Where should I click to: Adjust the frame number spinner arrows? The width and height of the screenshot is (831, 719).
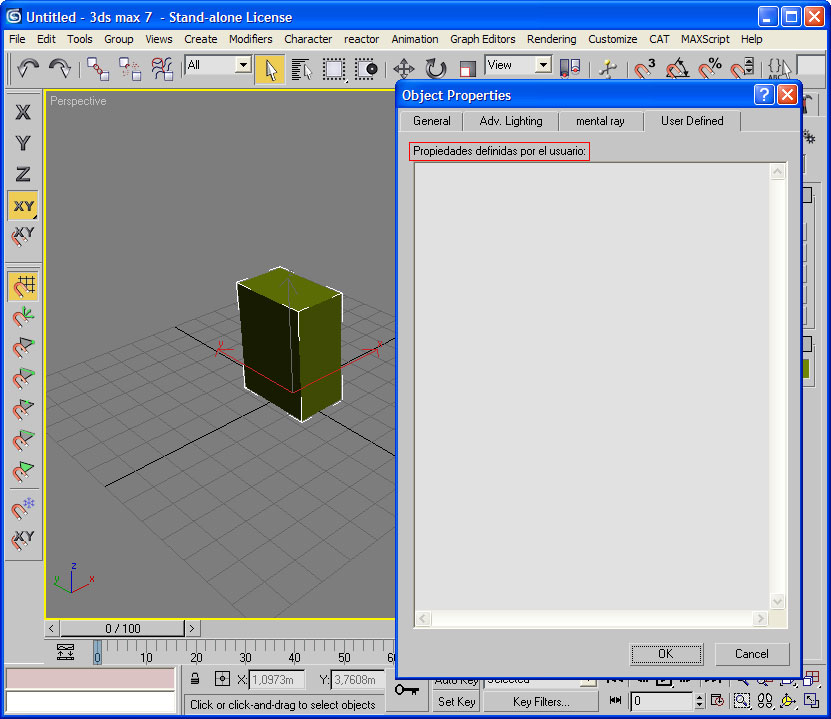click(x=700, y=701)
